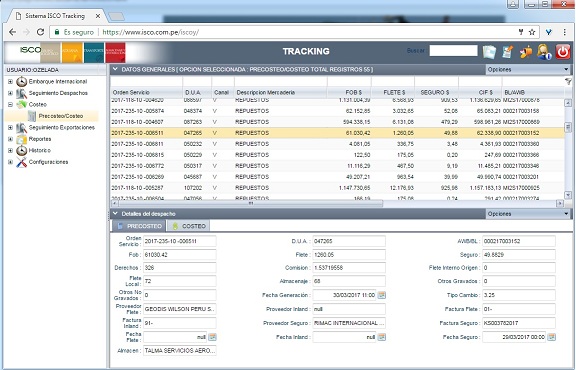
Task: Sort by the CIF $ column header
Action: [480, 93]
